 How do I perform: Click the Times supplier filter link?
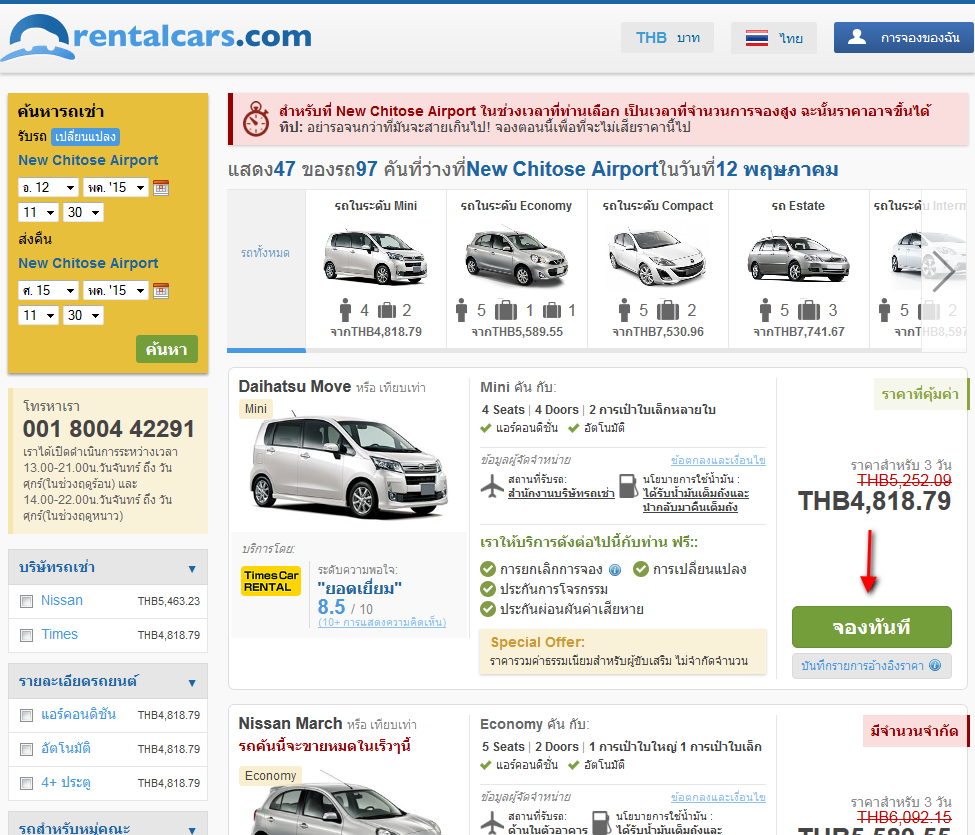click(60, 635)
